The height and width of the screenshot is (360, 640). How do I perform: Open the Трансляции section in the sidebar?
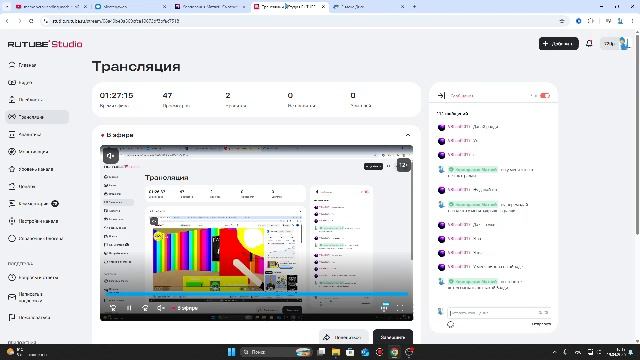click(37, 117)
